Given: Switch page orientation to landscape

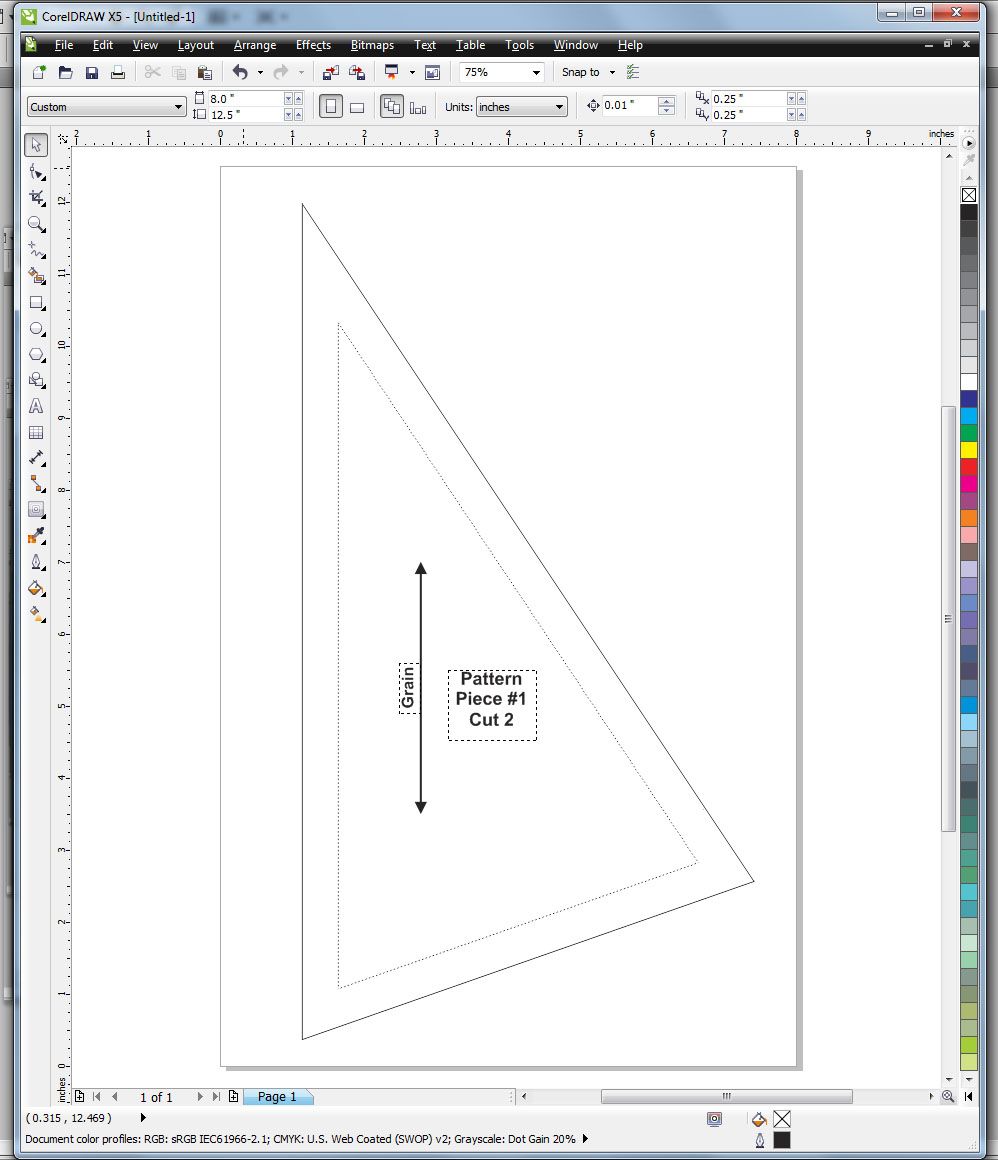Looking at the screenshot, I should 356,105.
